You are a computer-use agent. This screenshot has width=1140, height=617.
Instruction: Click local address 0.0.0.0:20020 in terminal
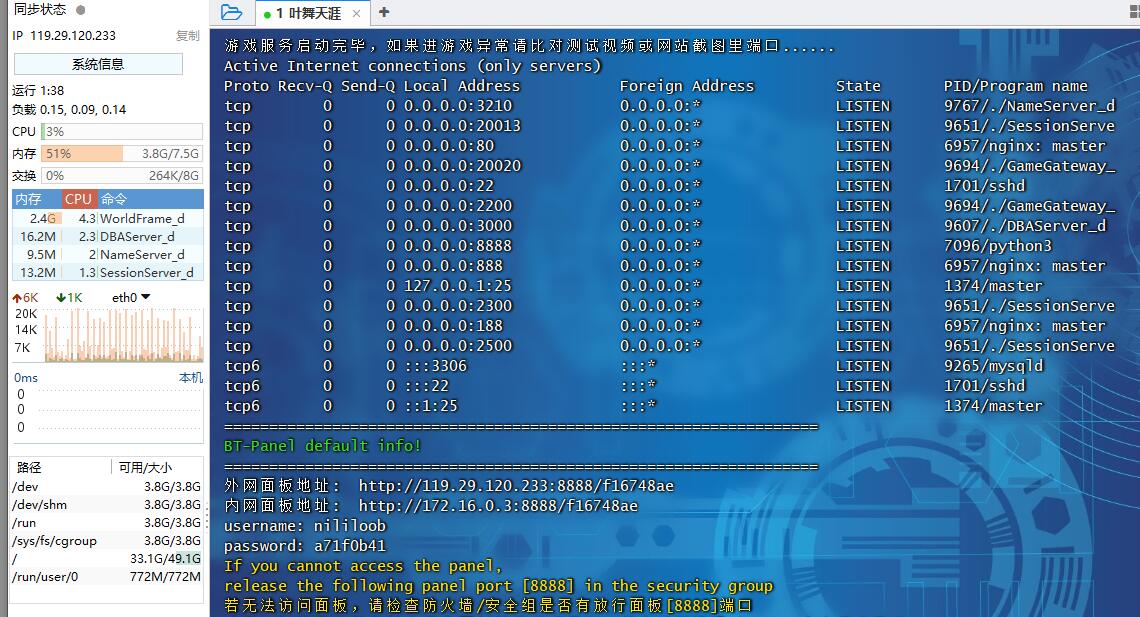(462, 166)
